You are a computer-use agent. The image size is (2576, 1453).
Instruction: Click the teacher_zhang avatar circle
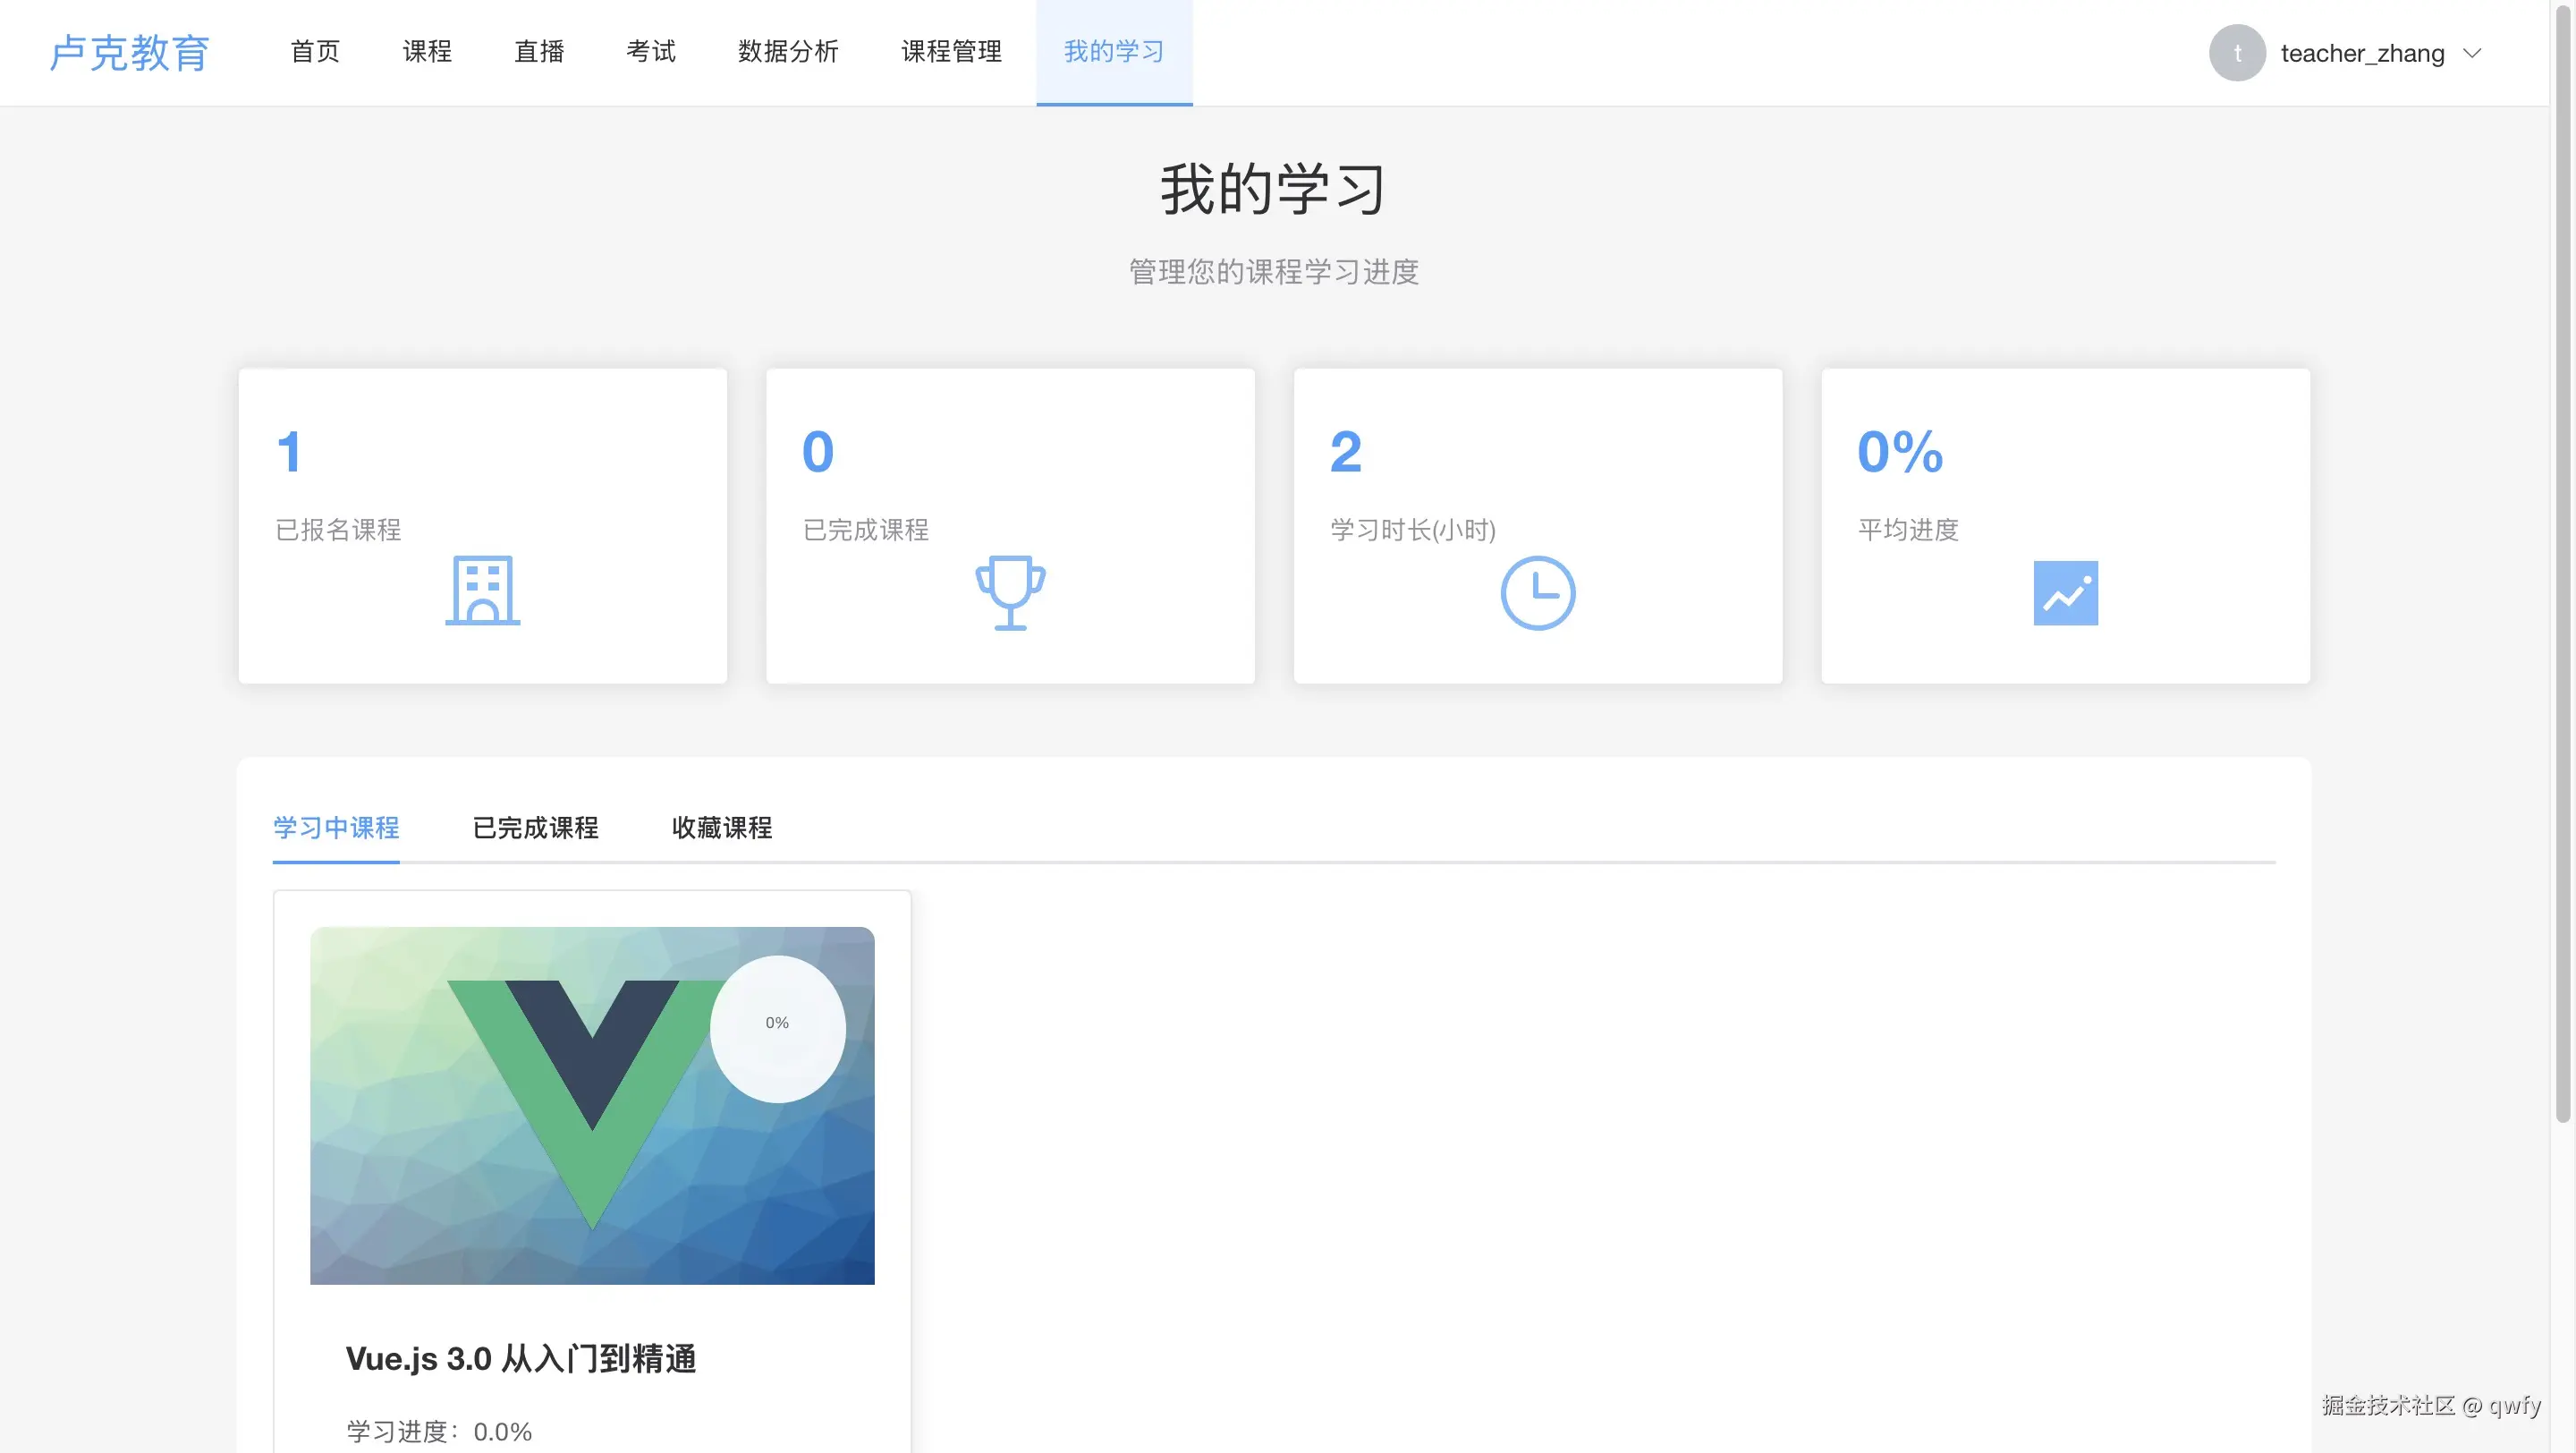coord(2237,53)
